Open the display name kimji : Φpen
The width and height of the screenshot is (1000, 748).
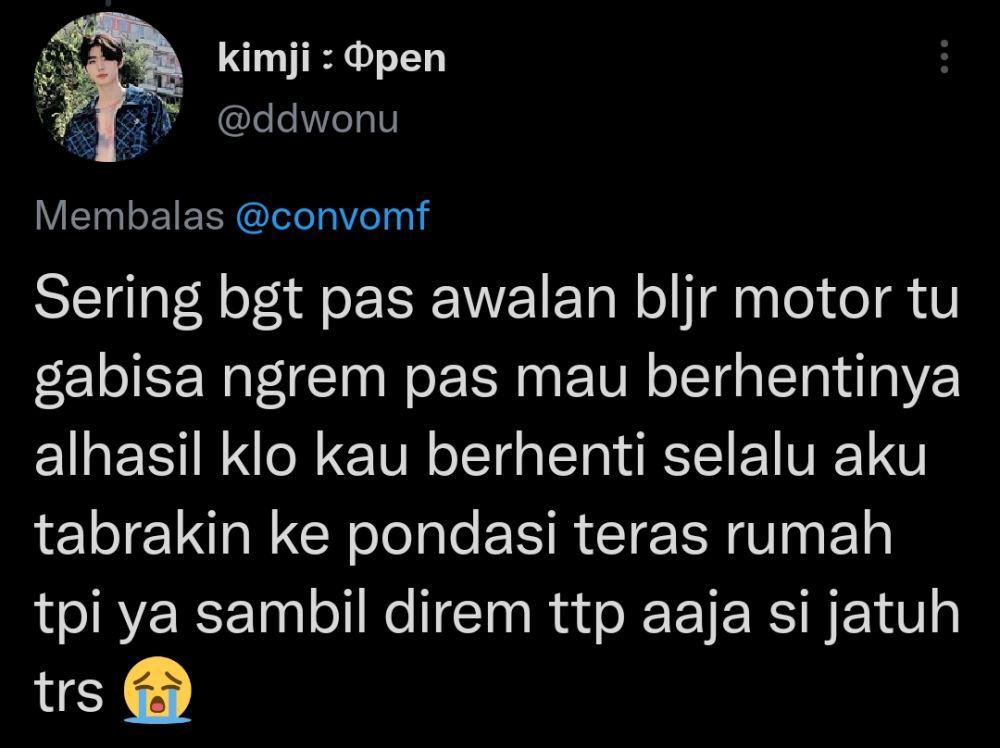tap(332, 59)
